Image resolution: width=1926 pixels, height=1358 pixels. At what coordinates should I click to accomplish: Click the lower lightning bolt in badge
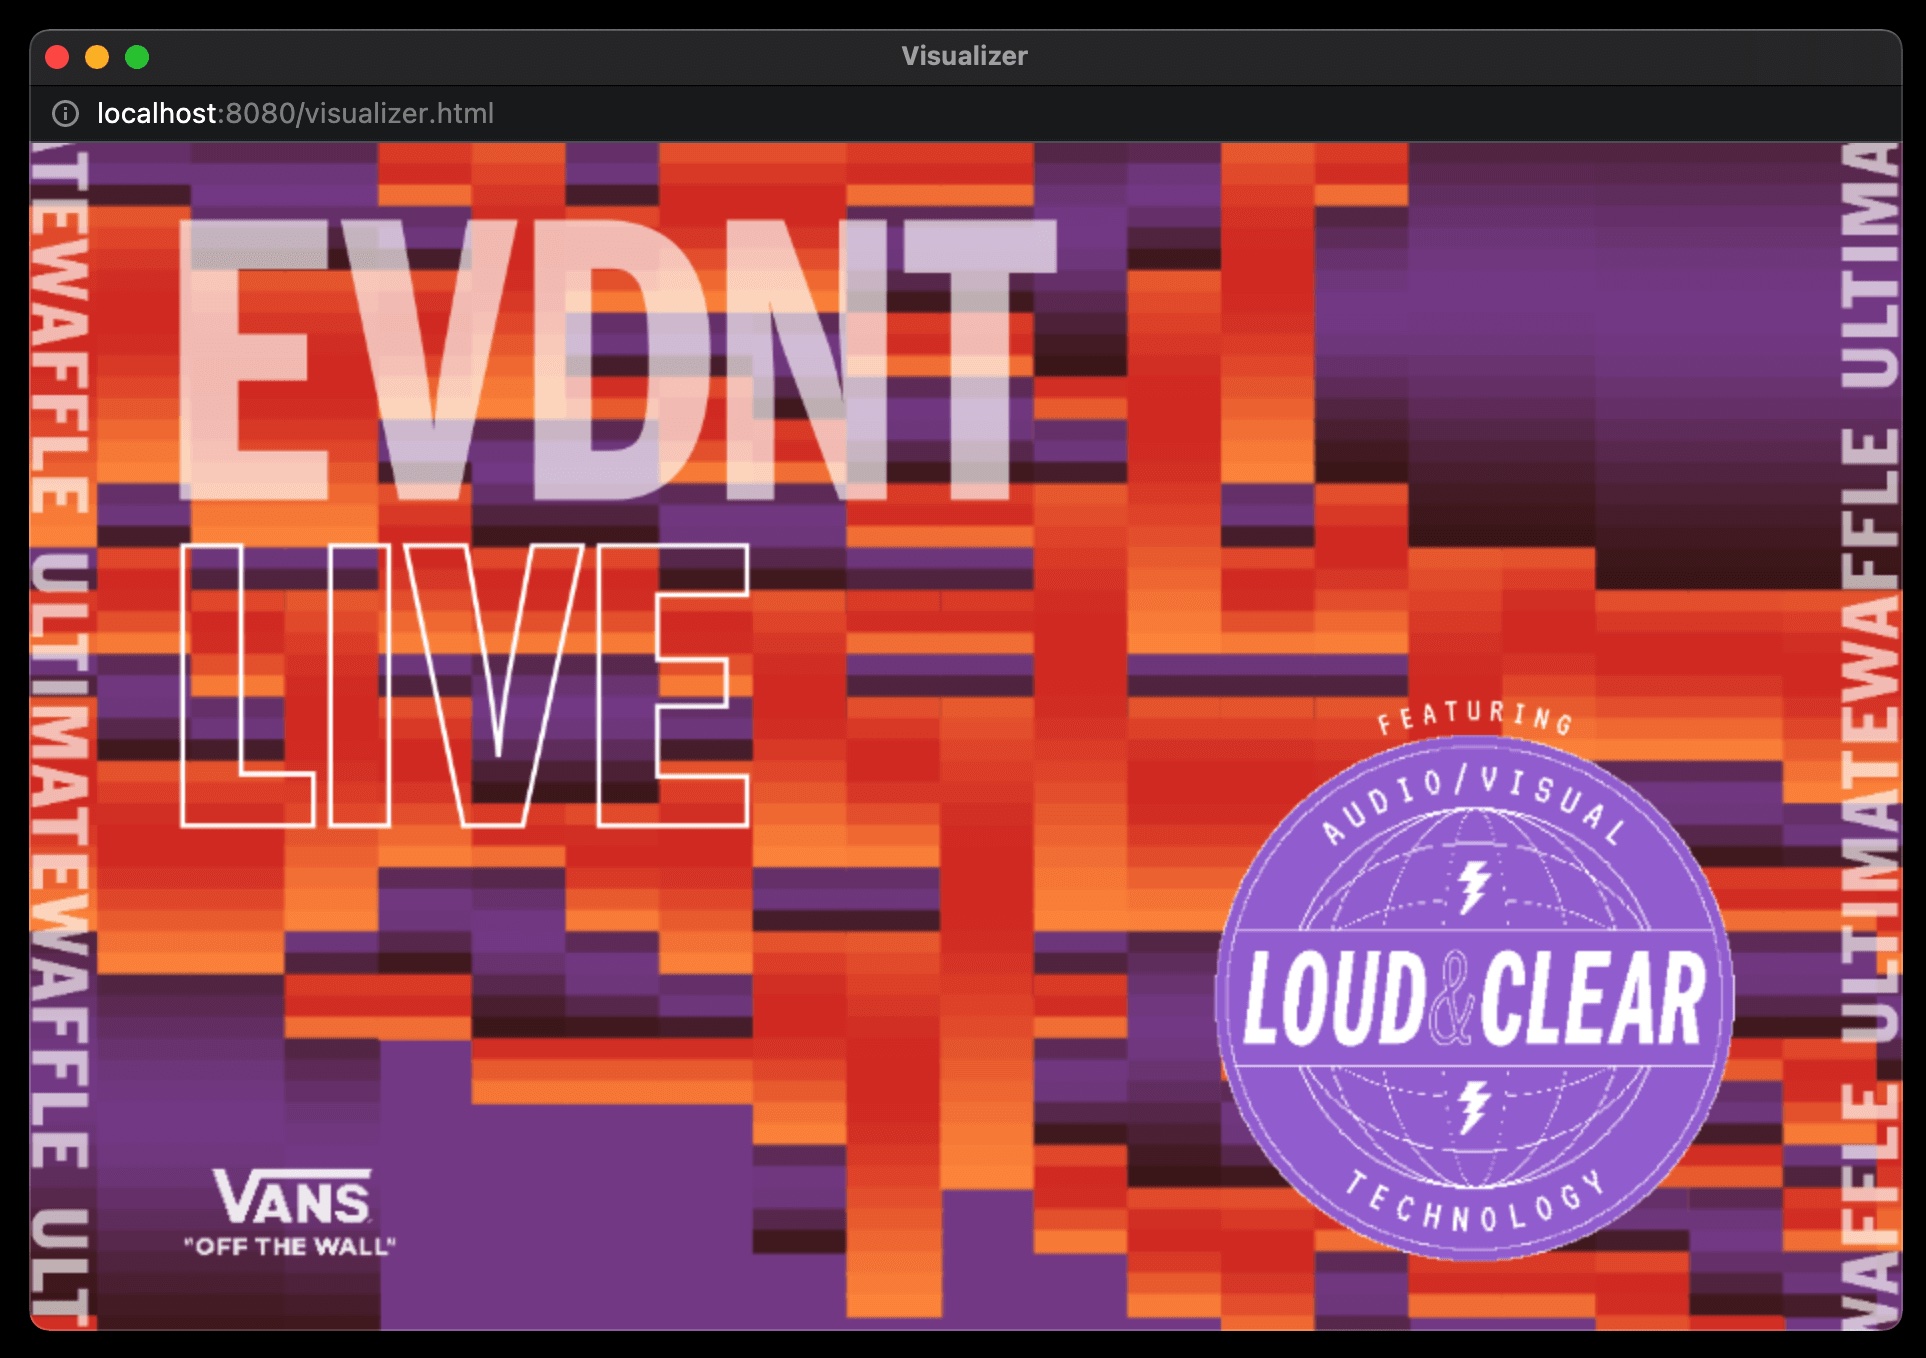click(1473, 1106)
